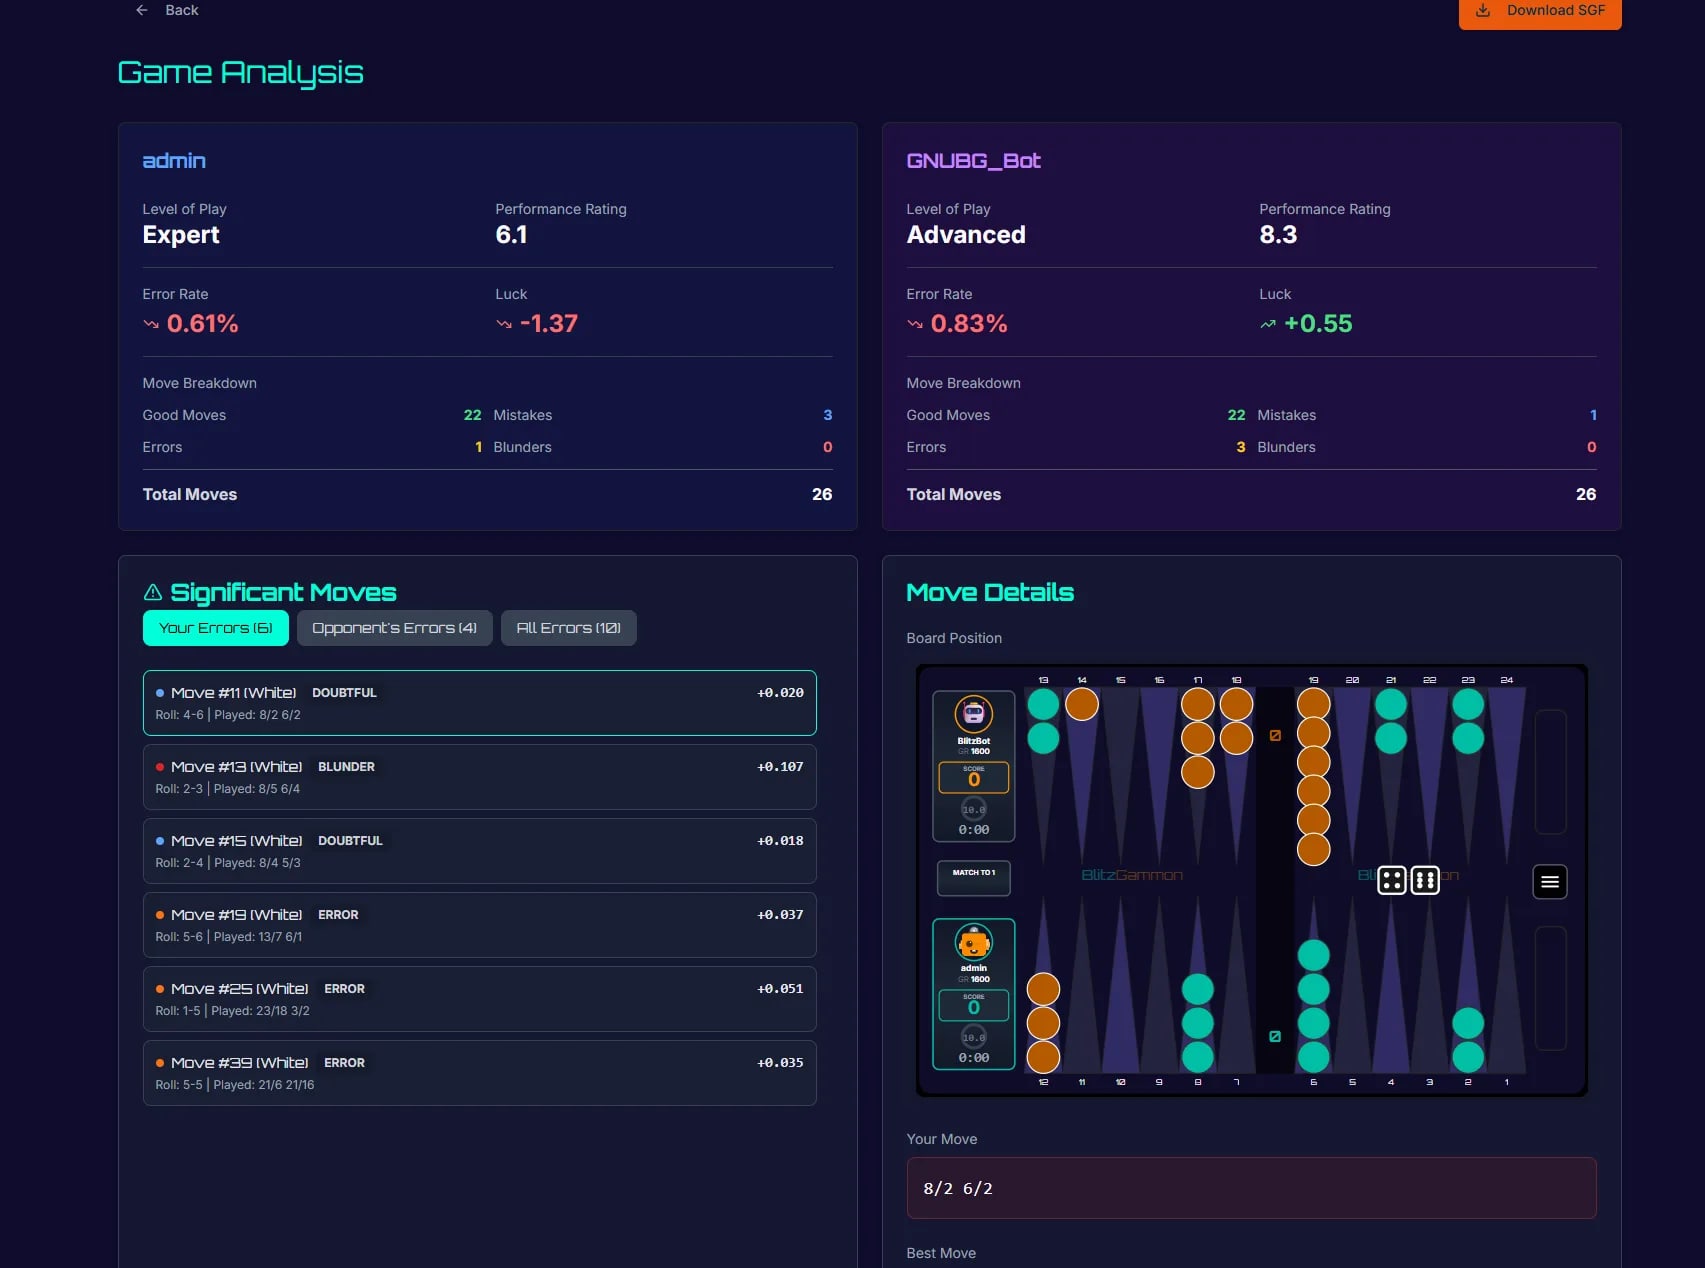Click the warning triangle beside Significant Moves
The image size is (1705, 1268).
(x=153, y=592)
